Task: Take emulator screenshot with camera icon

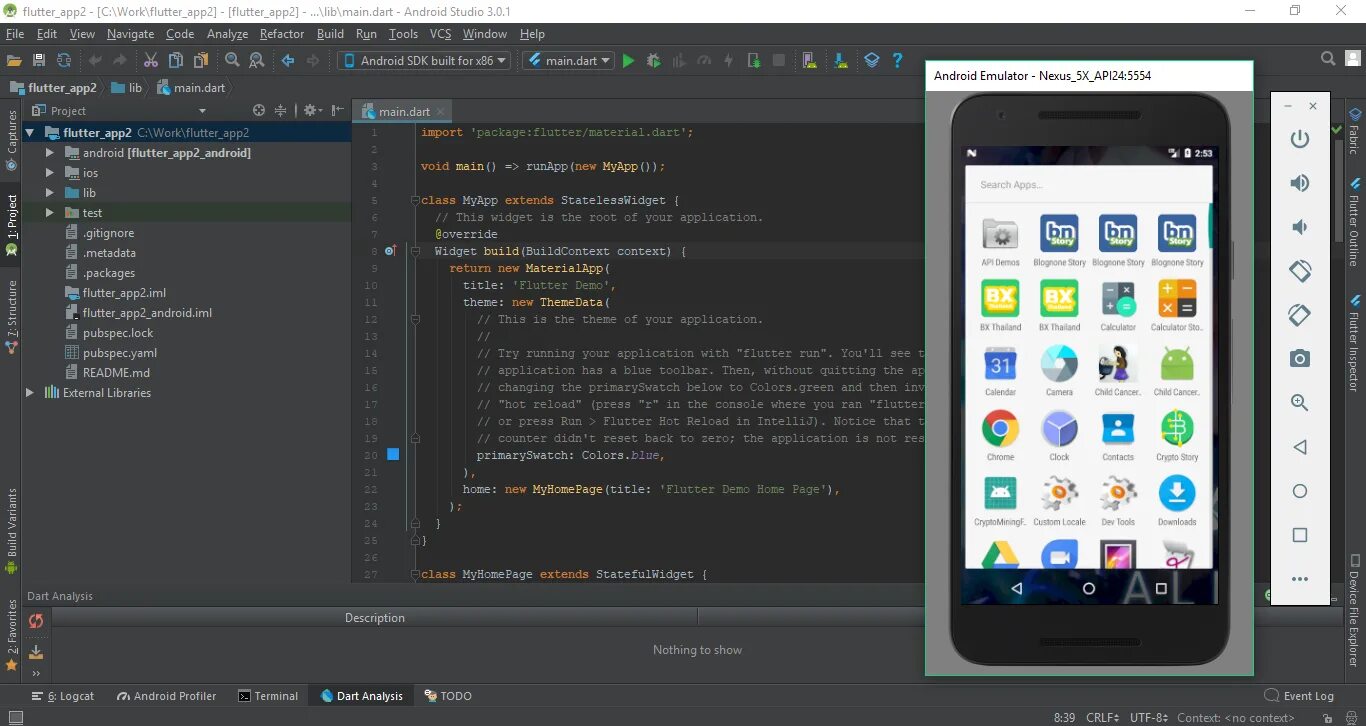Action: click(1300, 358)
